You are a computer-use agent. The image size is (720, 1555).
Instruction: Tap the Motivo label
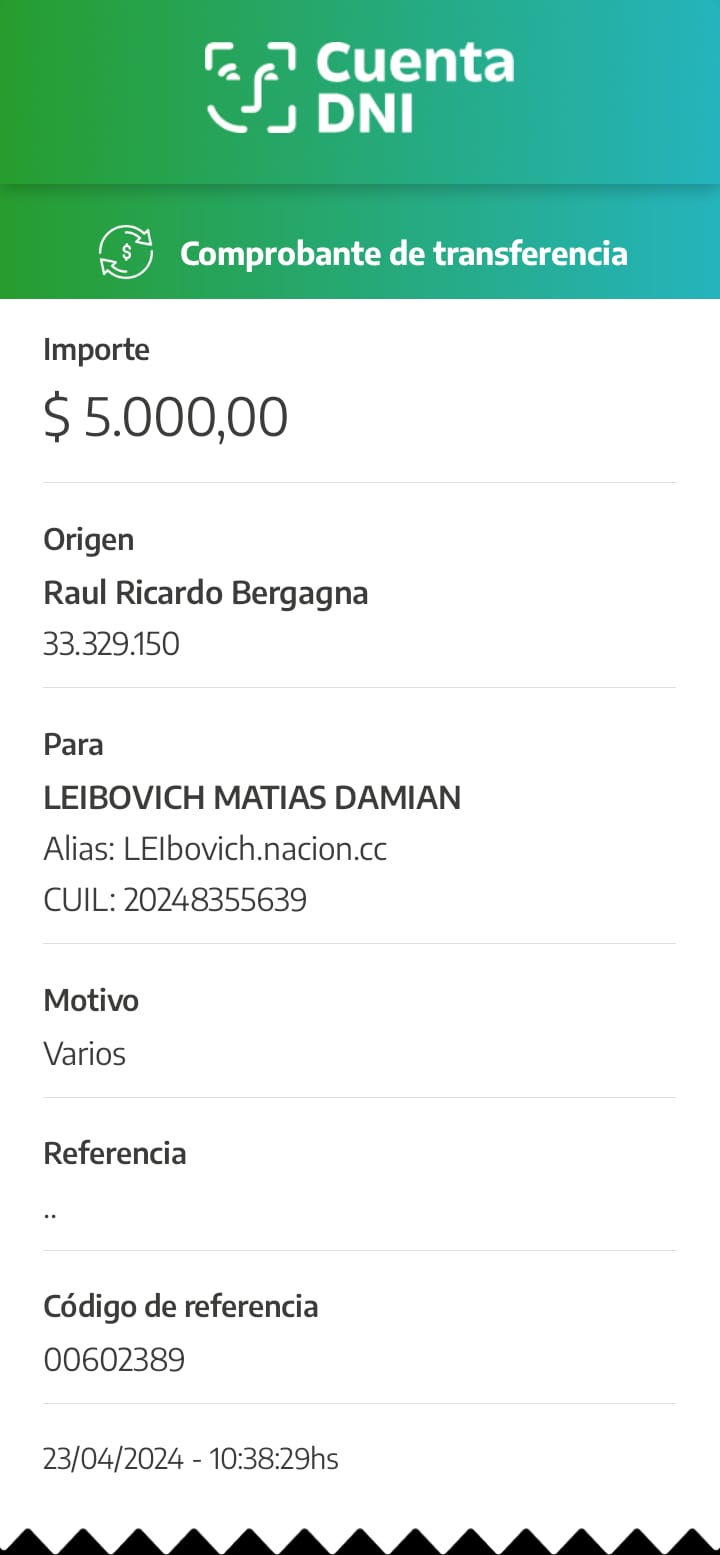(91, 1001)
